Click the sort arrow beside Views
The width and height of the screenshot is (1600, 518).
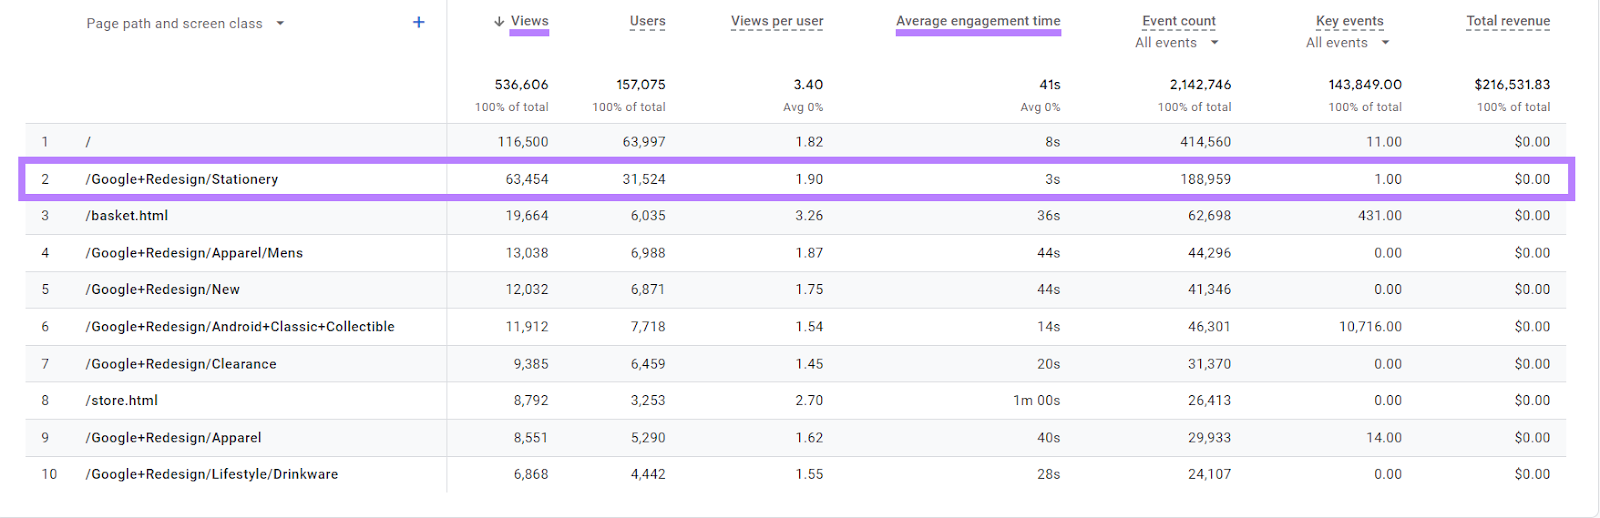point(499,22)
